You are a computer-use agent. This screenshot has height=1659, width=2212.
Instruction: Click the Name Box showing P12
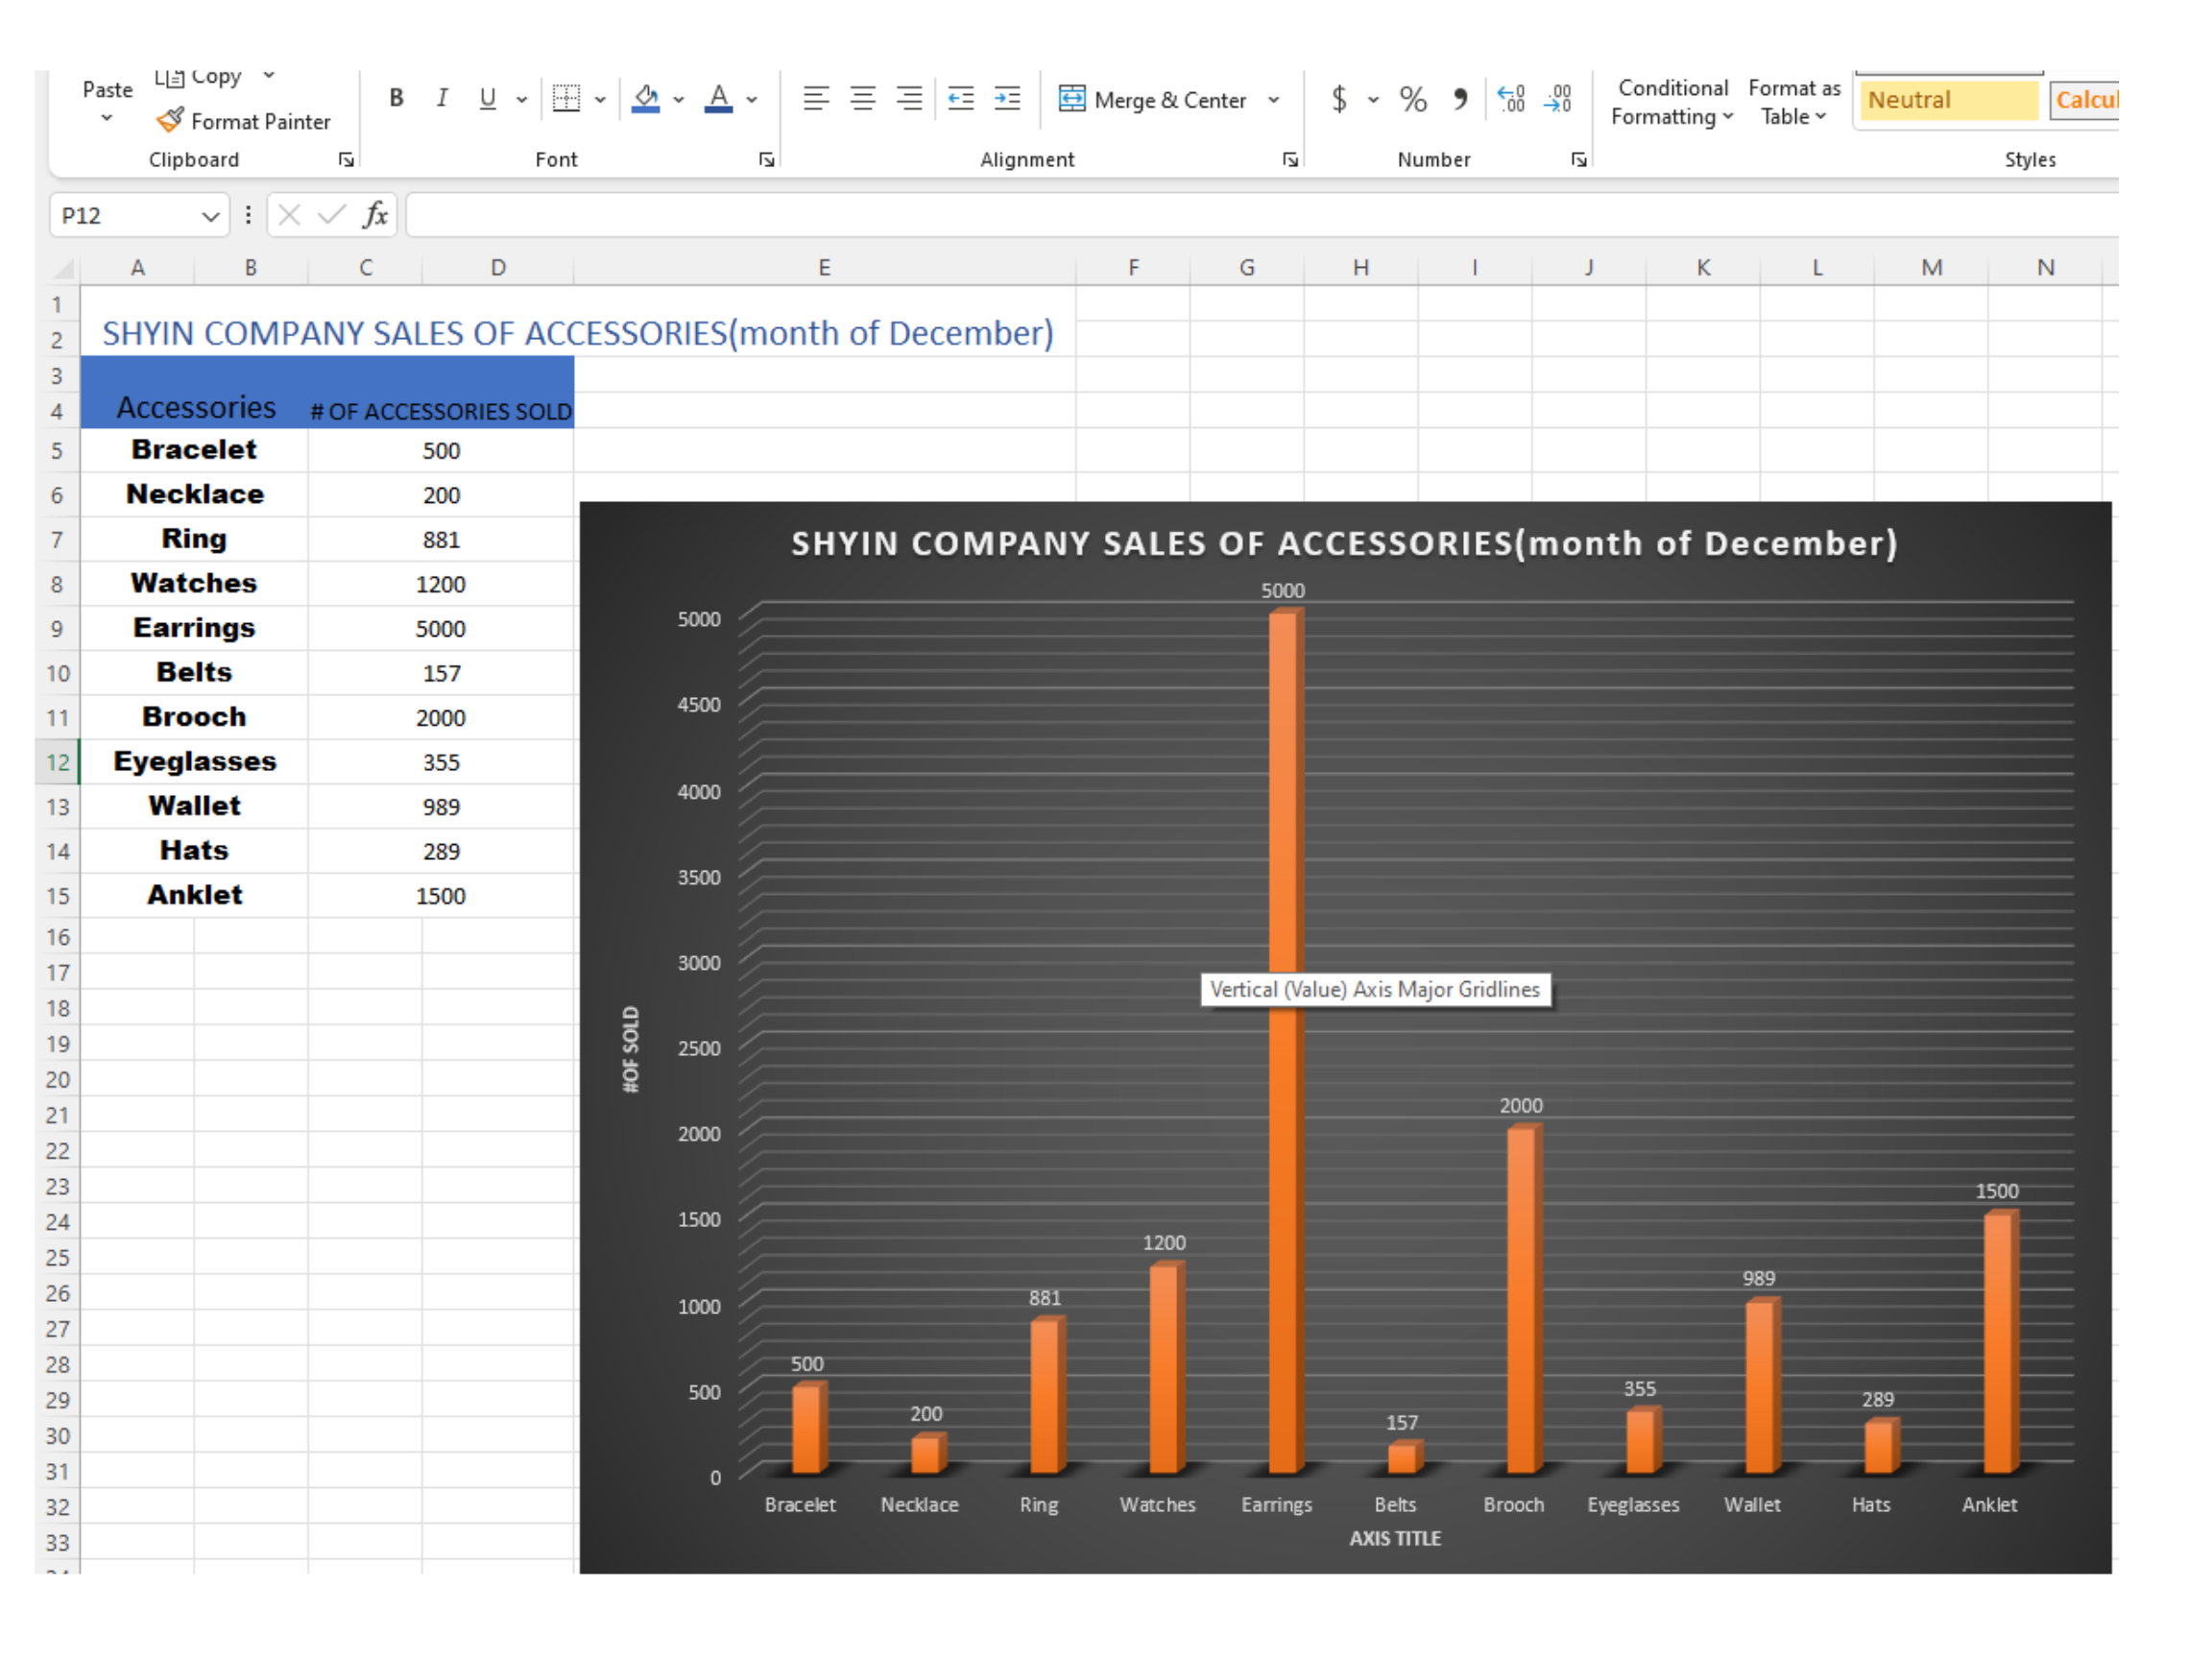[x=124, y=215]
